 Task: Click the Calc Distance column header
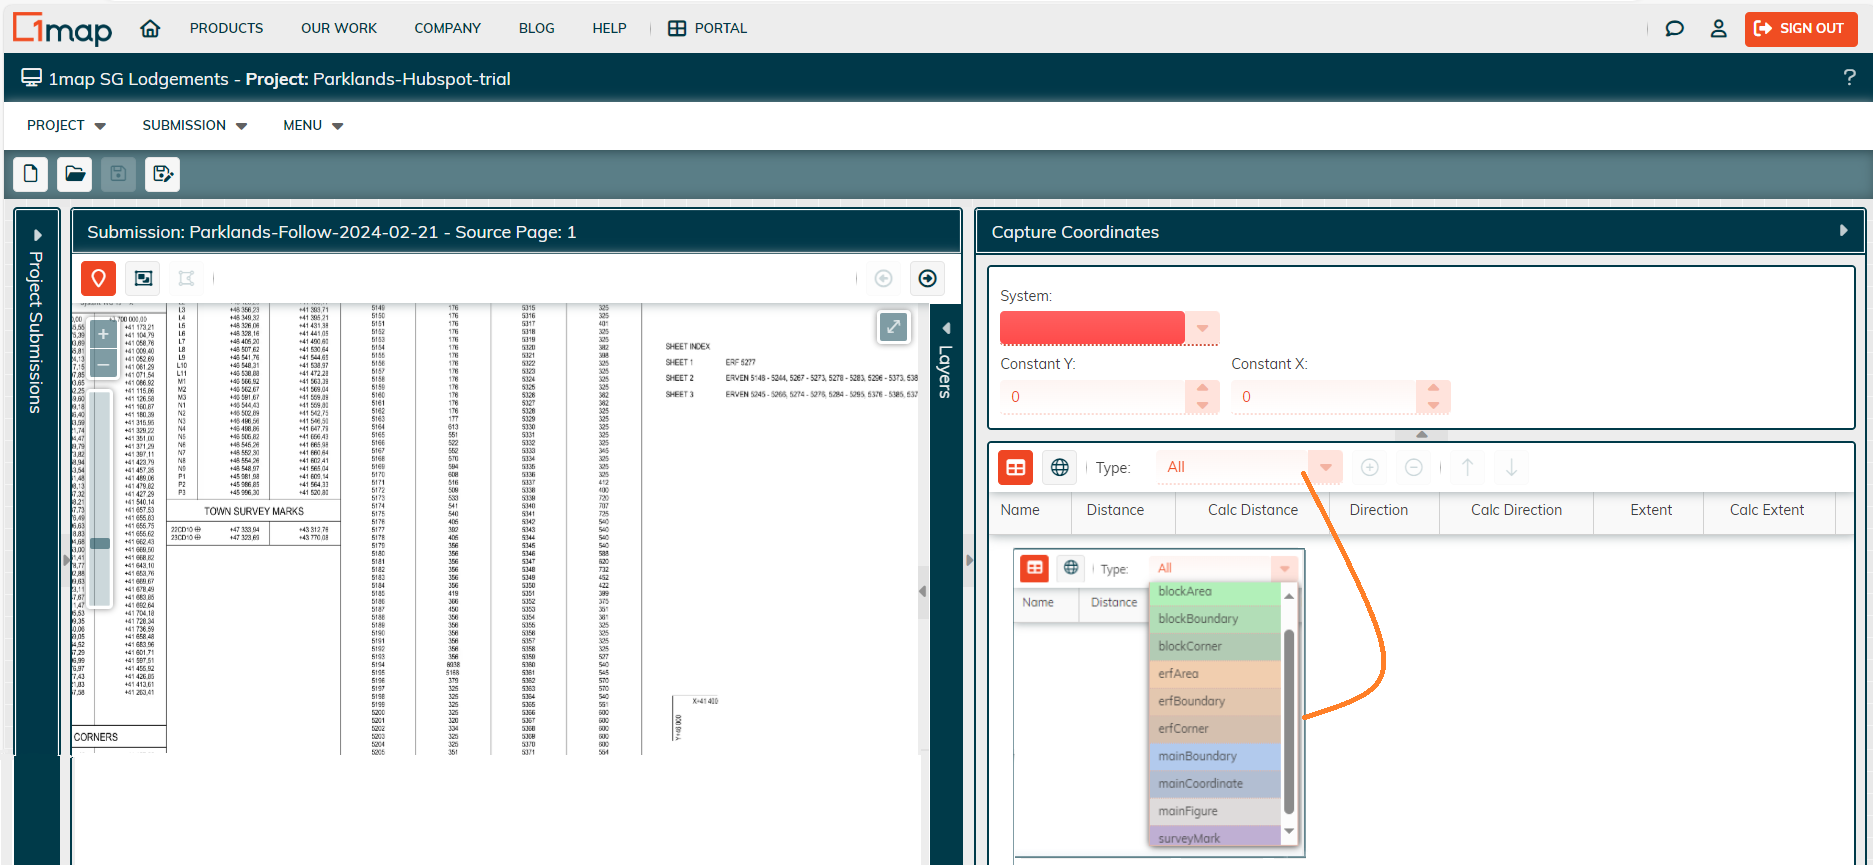pyautogui.click(x=1253, y=510)
